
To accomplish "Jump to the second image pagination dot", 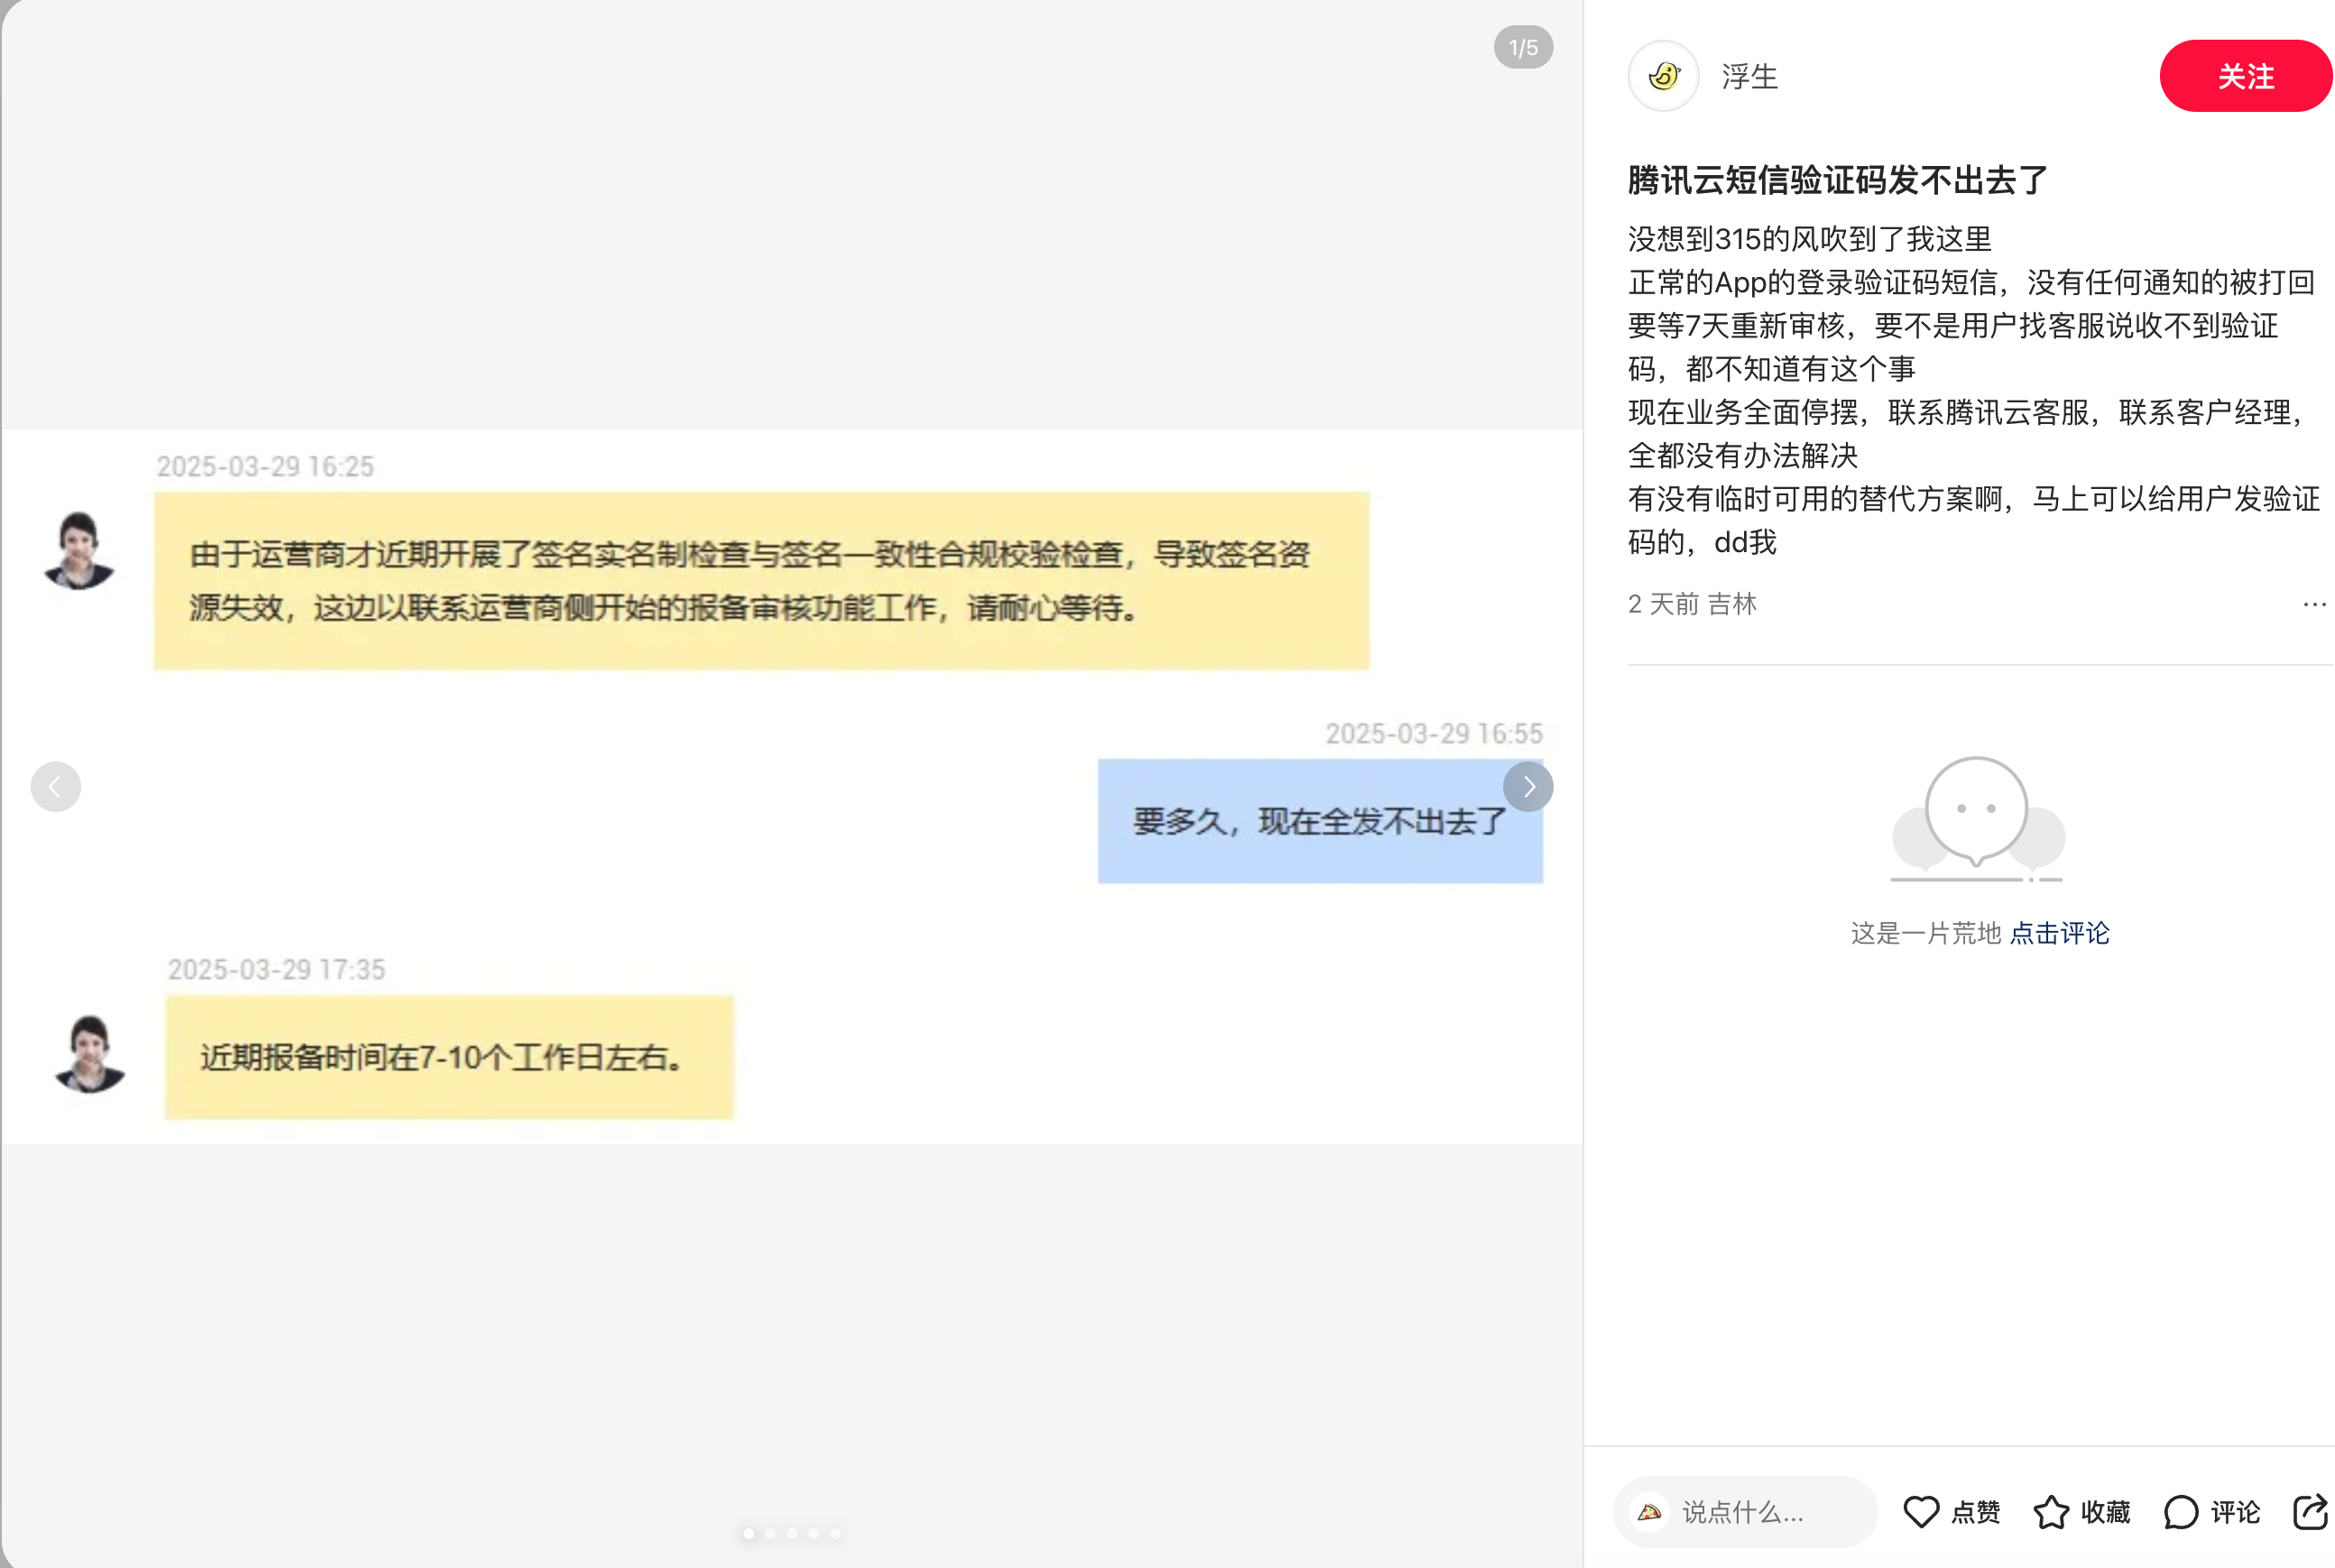I will [771, 1533].
